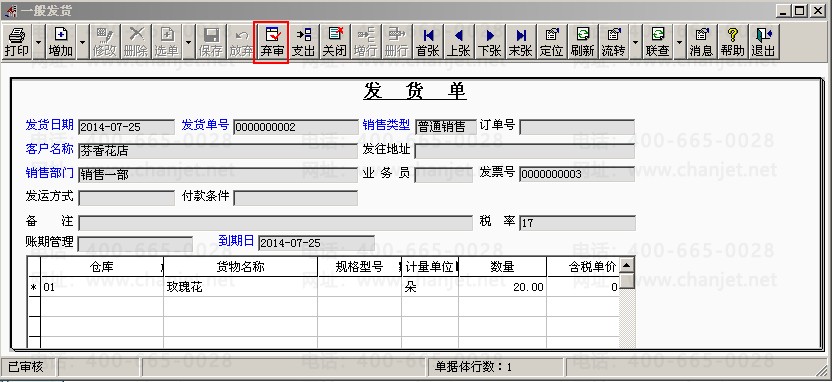
Task: Click the 客户名称 field 芬香花店
Action: coord(218,151)
